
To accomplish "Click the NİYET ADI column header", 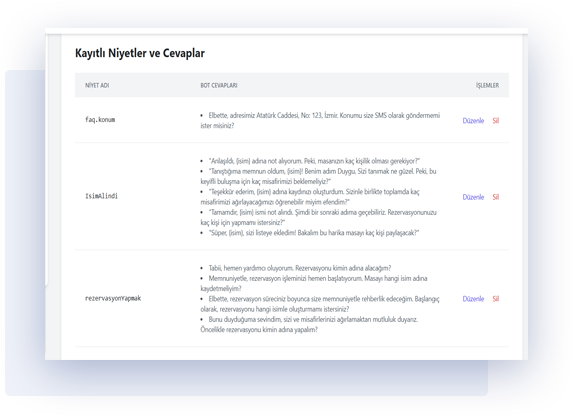I will tap(97, 85).
